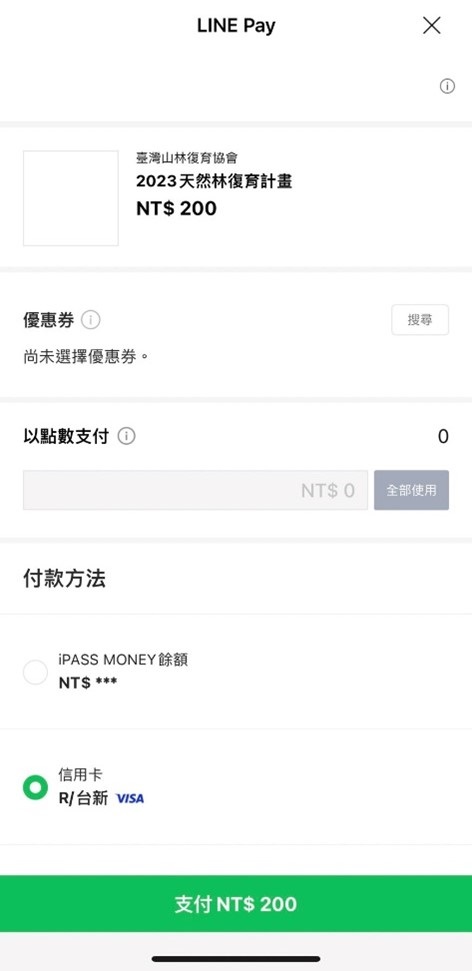Tap the blank product thumbnail image
Viewport: 472px width, 971px height.
[71, 198]
